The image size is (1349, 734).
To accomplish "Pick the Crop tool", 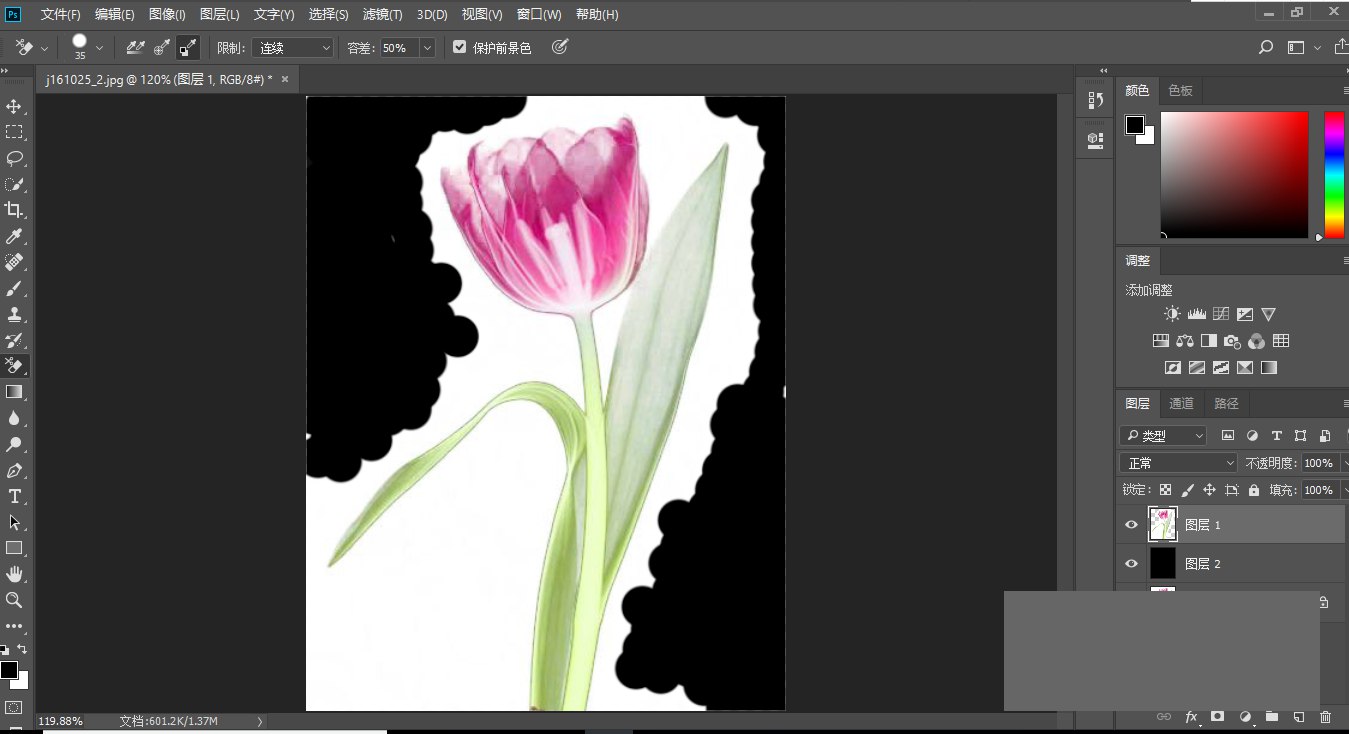I will click(14, 210).
